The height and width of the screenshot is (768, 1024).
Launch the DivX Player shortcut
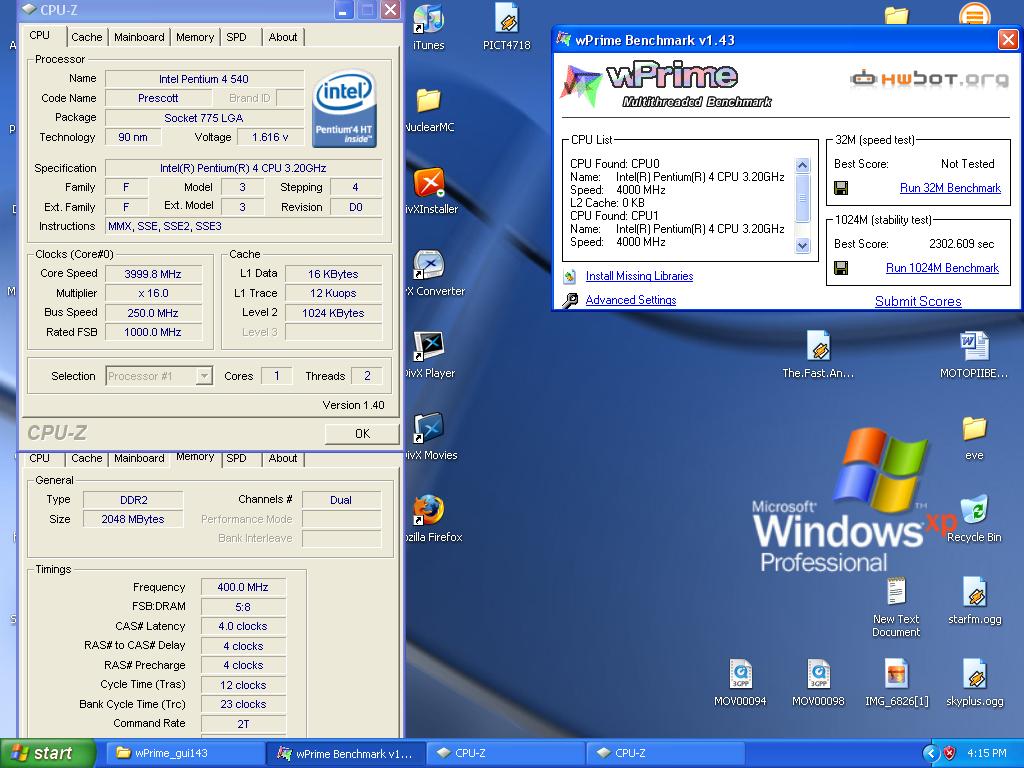pyautogui.click(x=428, y=347)
